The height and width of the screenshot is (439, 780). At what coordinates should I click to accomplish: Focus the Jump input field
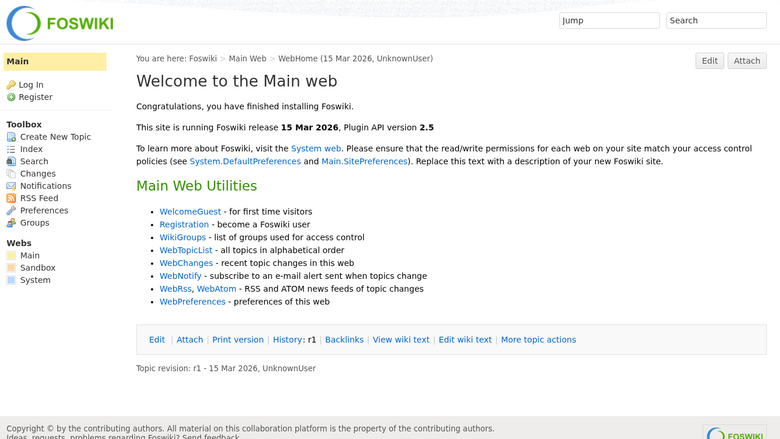coord(609,20)
